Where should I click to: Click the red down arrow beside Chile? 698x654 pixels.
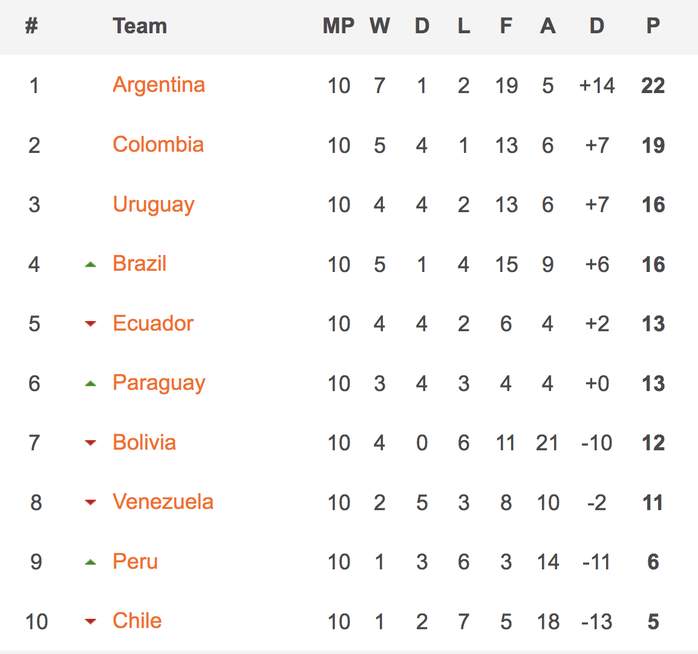(90, 621)
